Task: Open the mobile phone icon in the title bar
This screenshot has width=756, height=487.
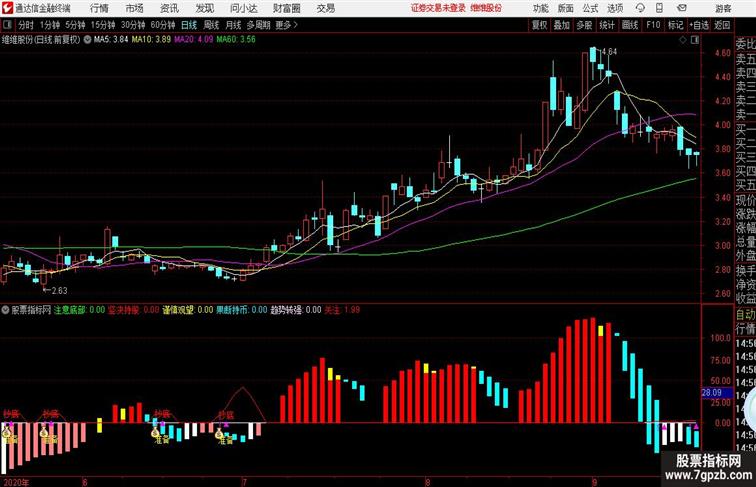Action: click(660, 8)
